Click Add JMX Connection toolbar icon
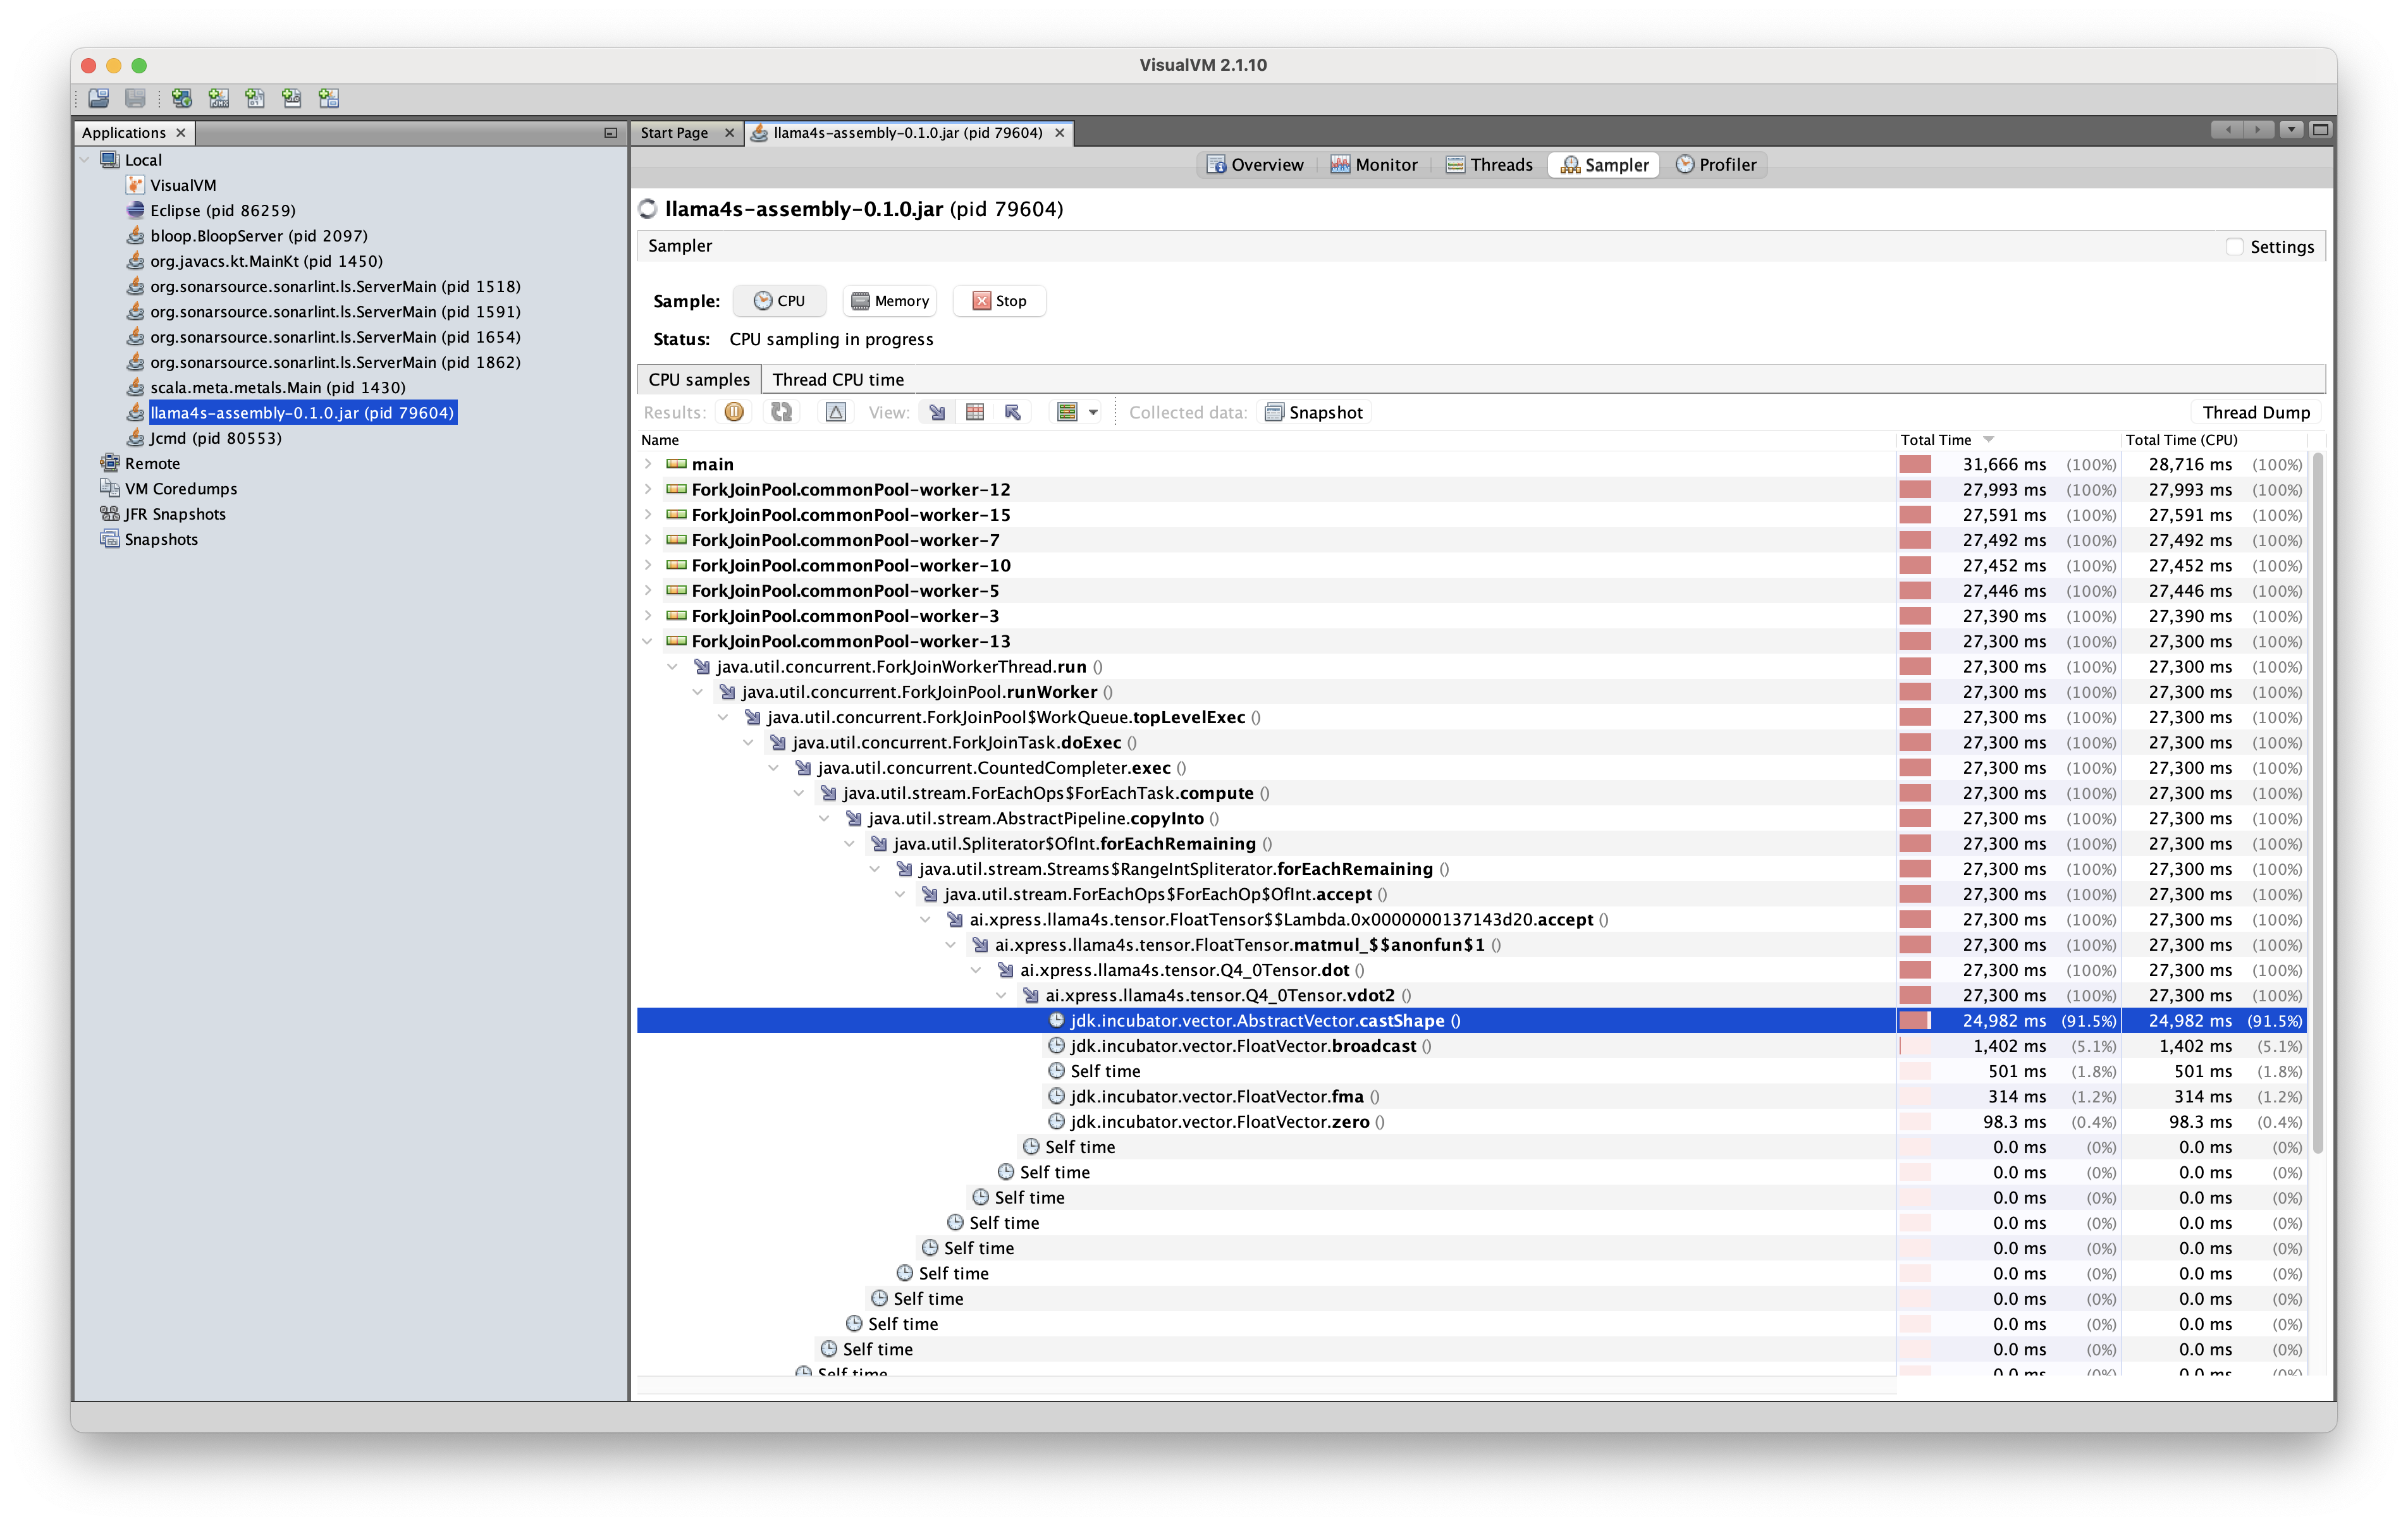This screenshot has width=2408, height=1526. [219, 98]
